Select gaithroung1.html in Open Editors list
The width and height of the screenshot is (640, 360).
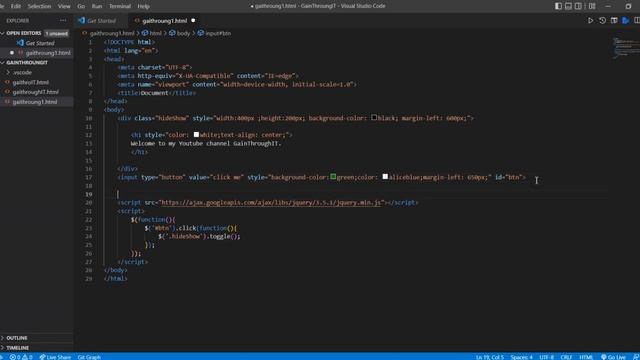pyautogui.click(x=48, y=53)
